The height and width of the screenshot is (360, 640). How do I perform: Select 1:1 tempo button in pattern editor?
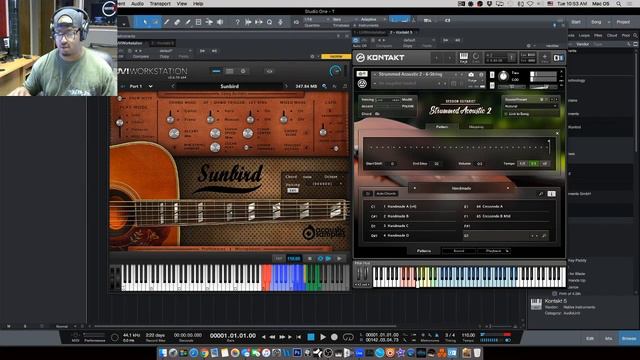[533, 163]
